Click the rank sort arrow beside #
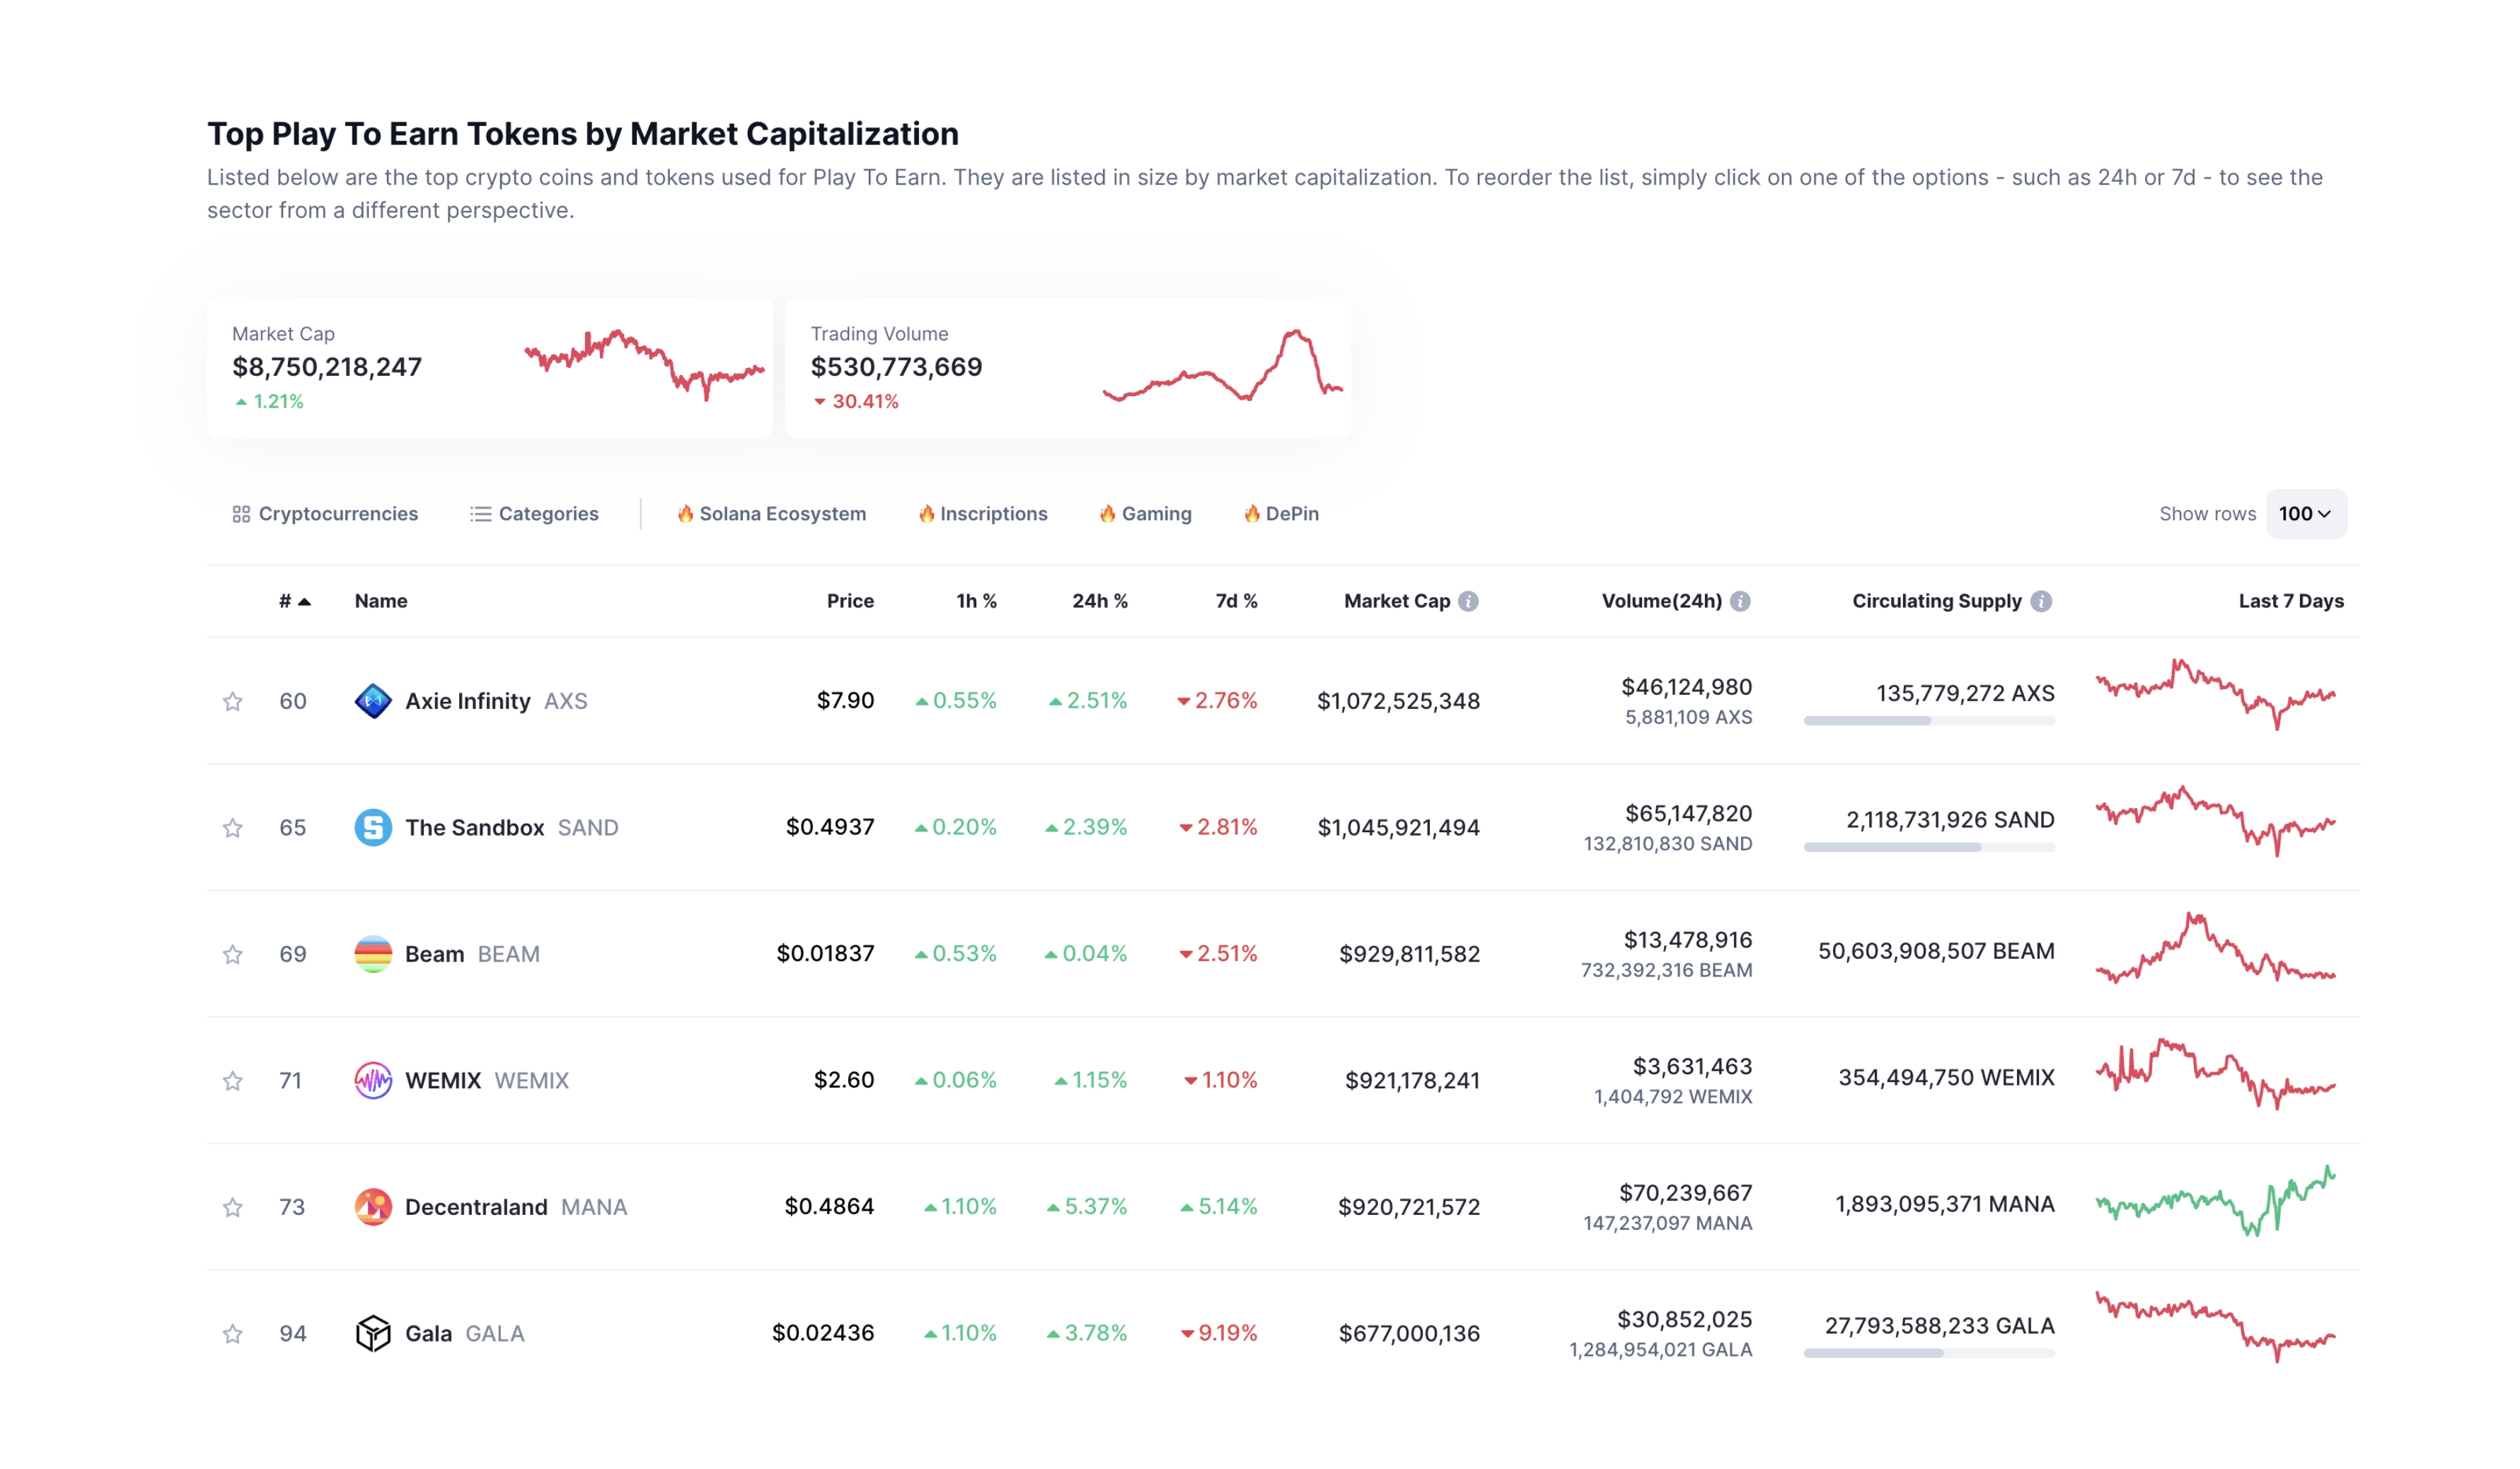The height and width of the screenshot is (1469, 2520). pyautogui.click(x=304, y=602)
